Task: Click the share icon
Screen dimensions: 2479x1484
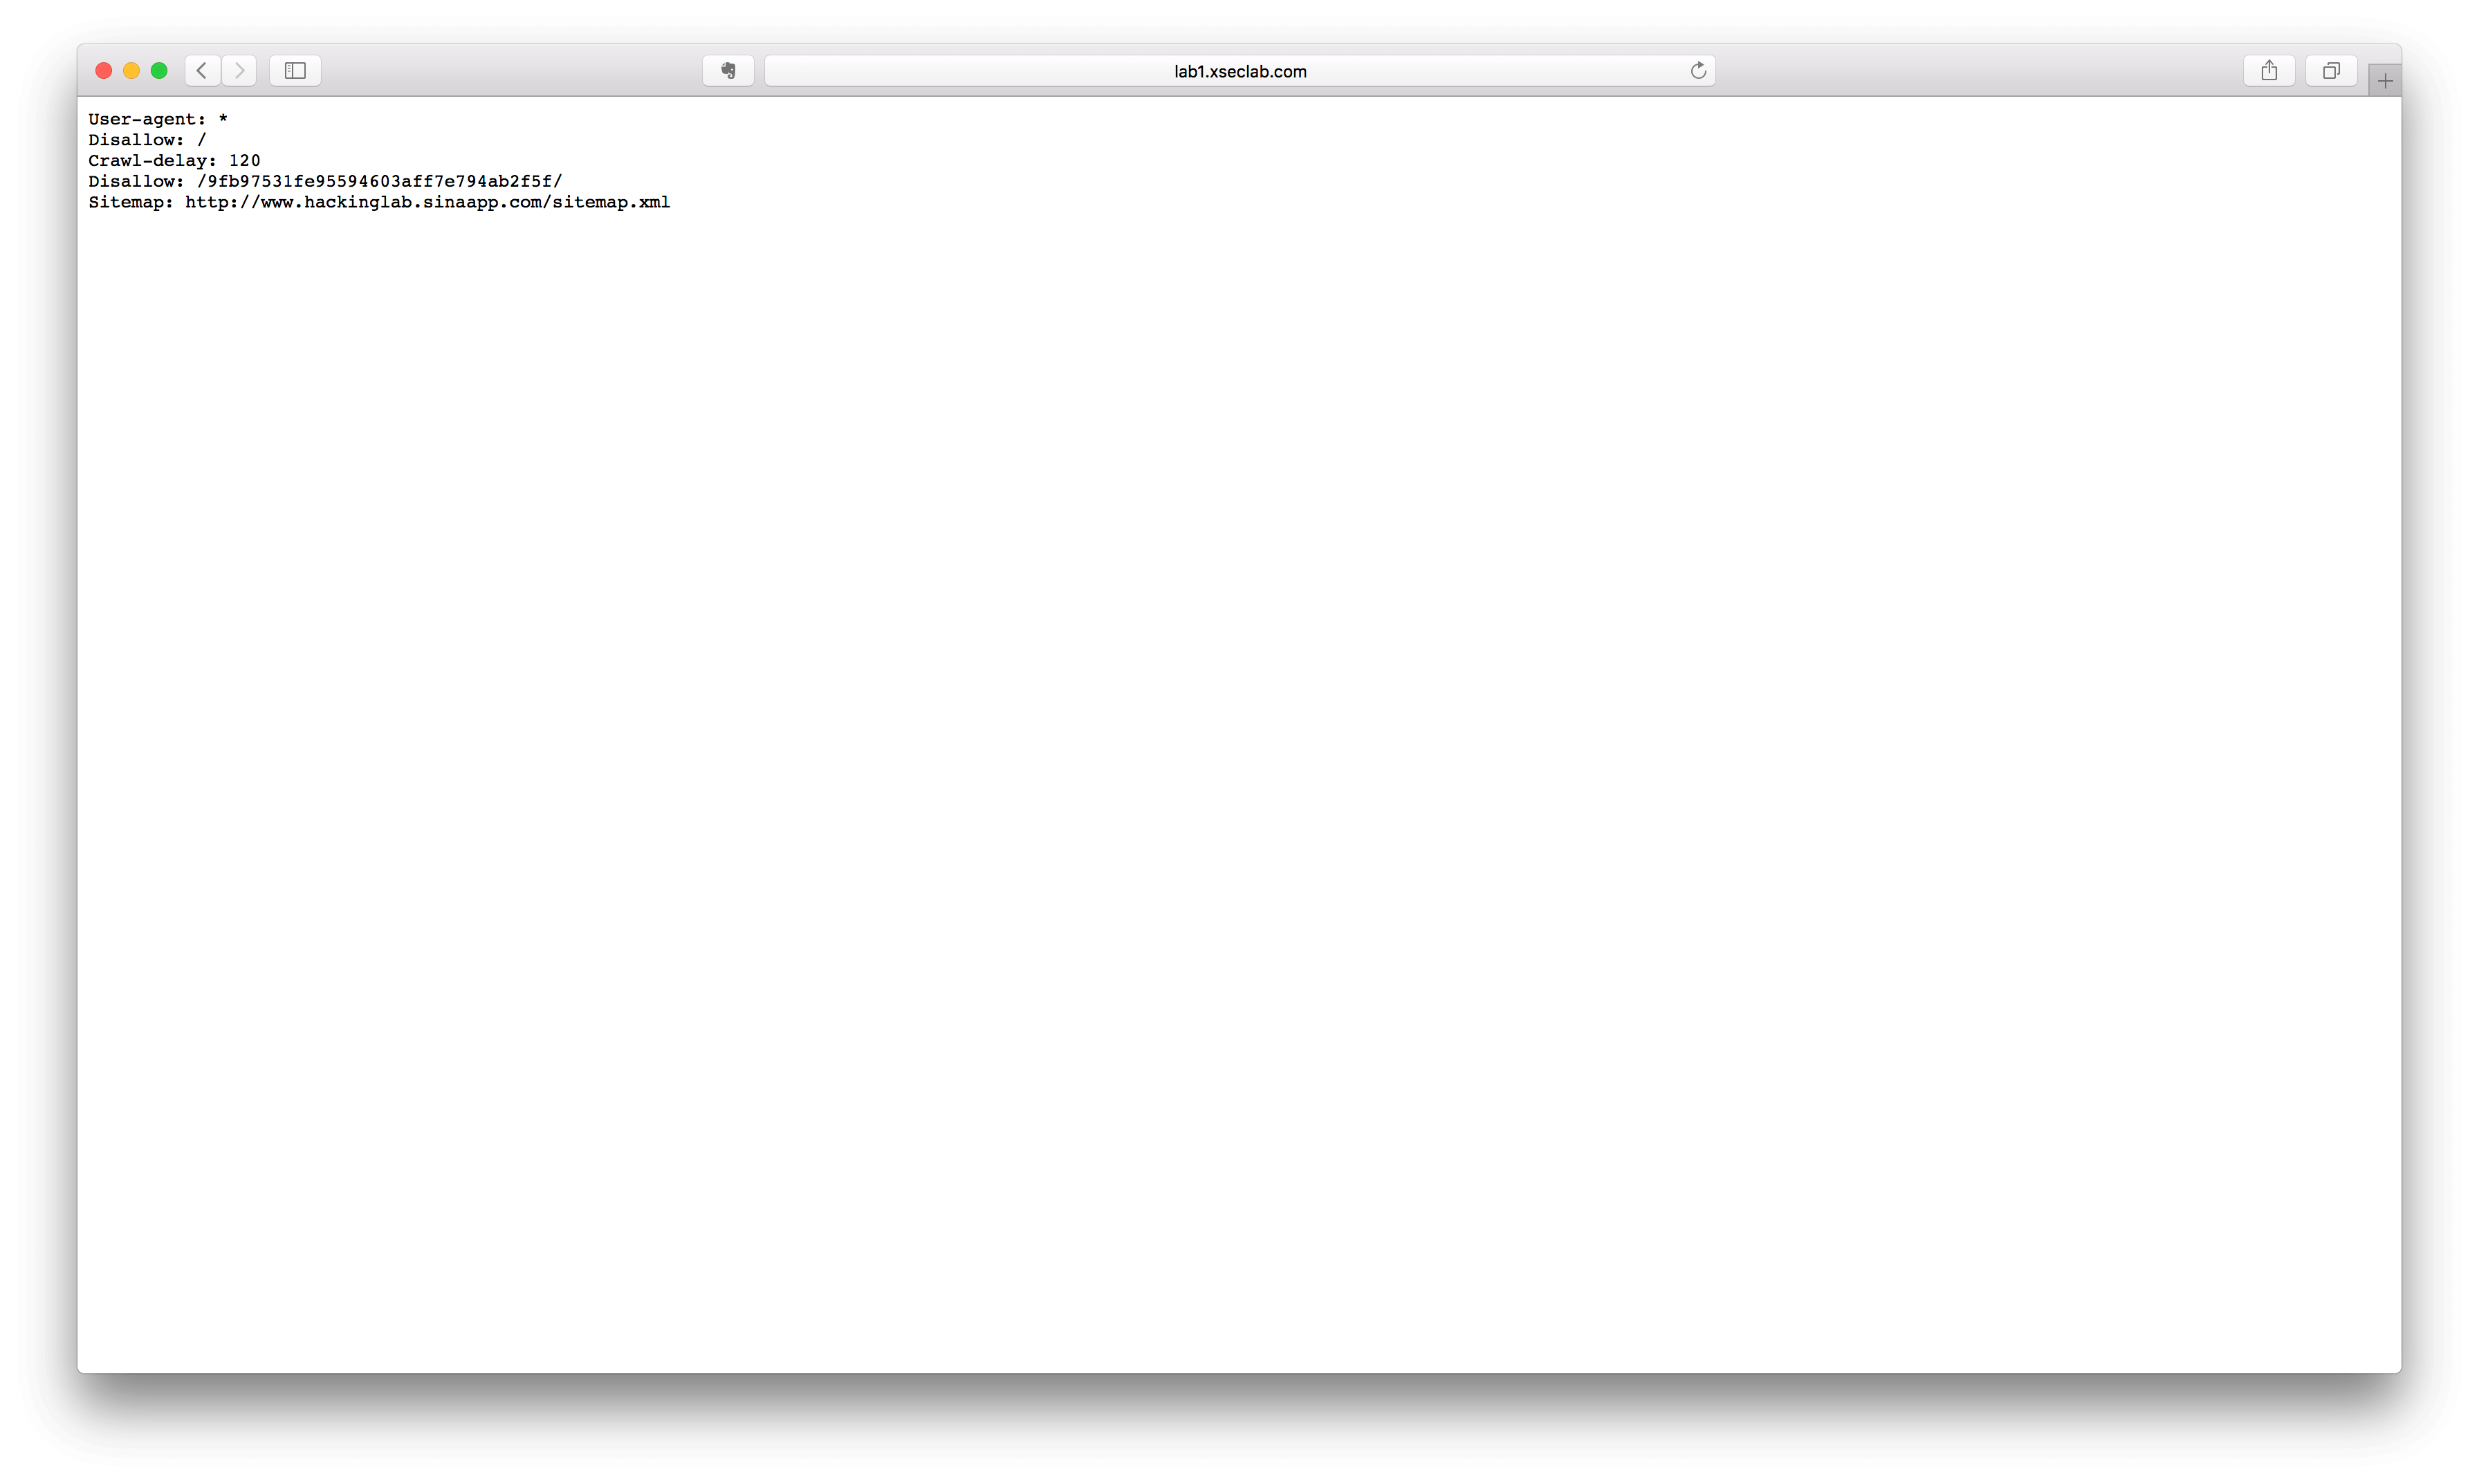Action: click(2269, 71)
